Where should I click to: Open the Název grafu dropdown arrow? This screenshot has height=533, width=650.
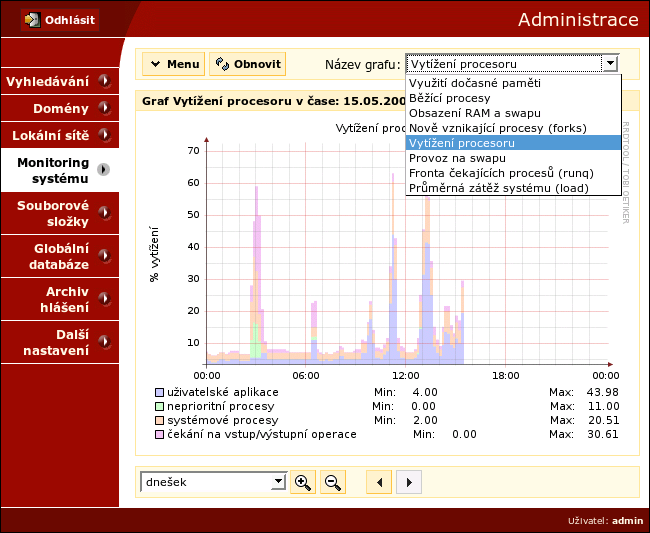pos(610,64)
